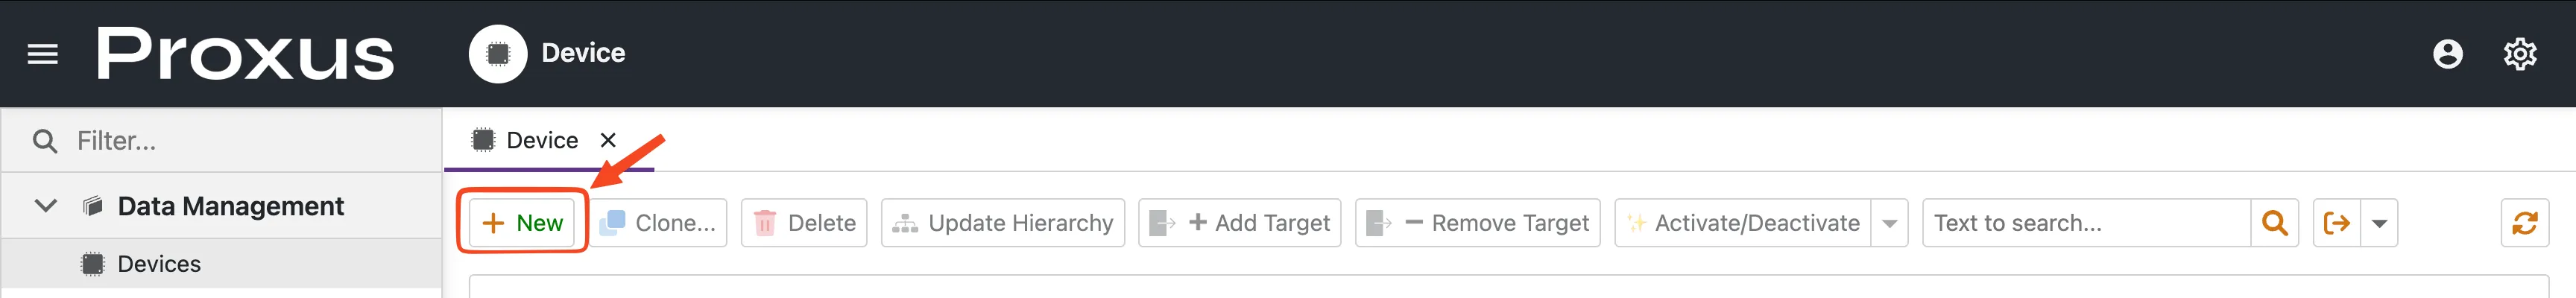Click the Device chip icon in header
2576x298 pixels.
click(497, 54)
